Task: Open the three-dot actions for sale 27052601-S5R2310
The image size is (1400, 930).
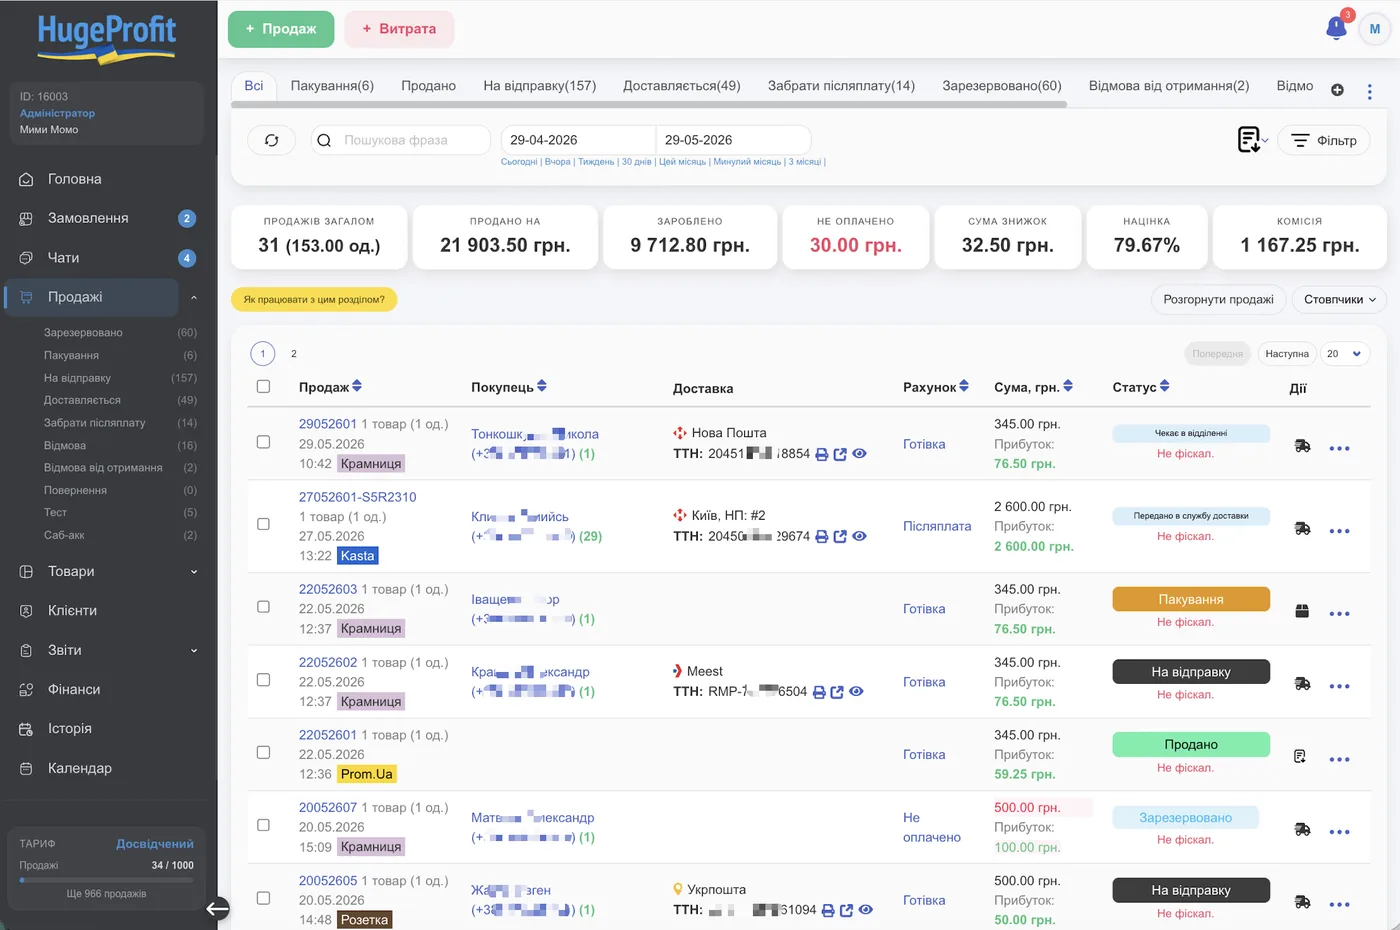Action: [x=1339, y=531]
